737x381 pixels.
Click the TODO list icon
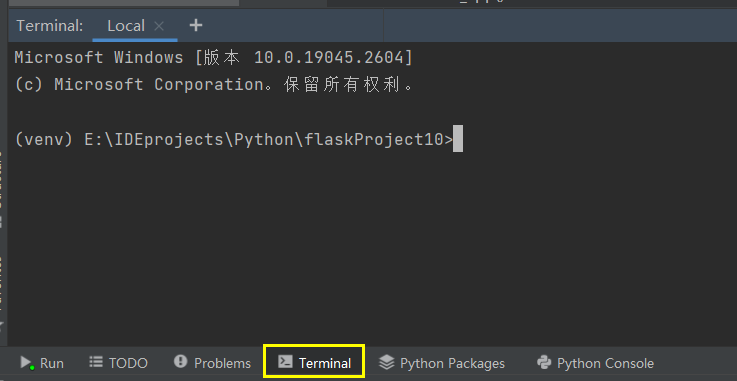click(96, 362)
